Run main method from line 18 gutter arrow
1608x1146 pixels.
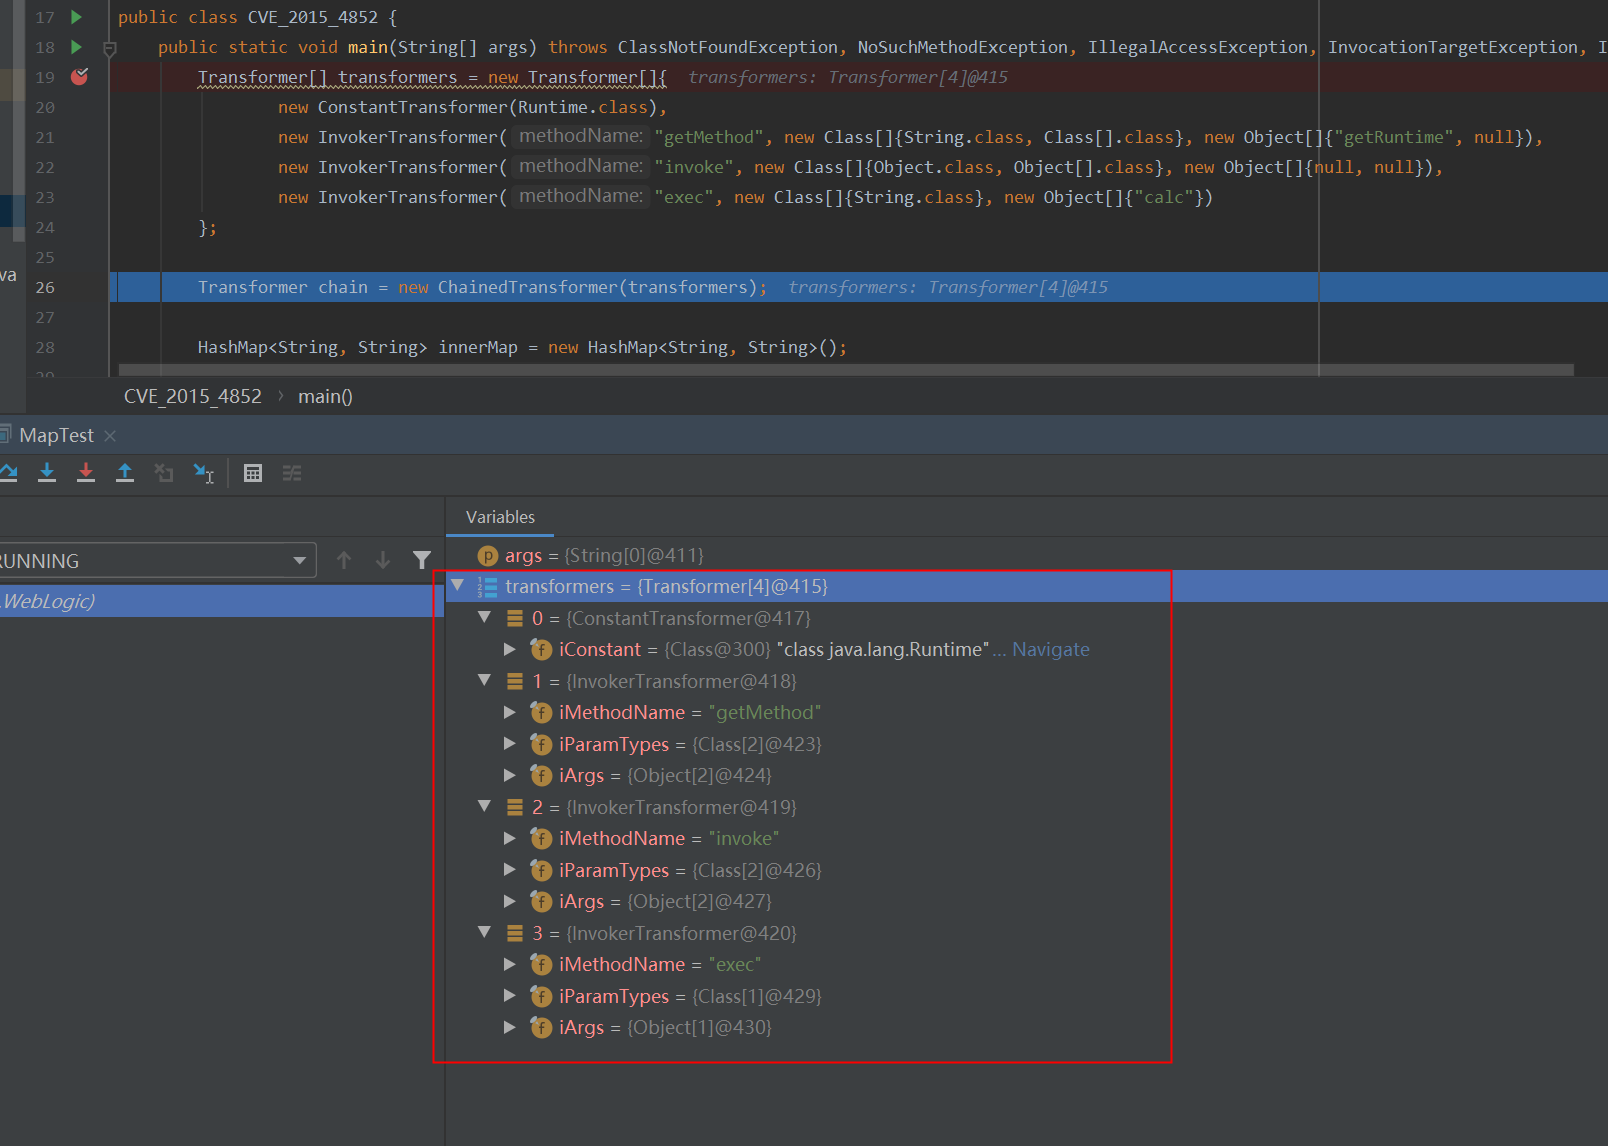pos(76,47)
